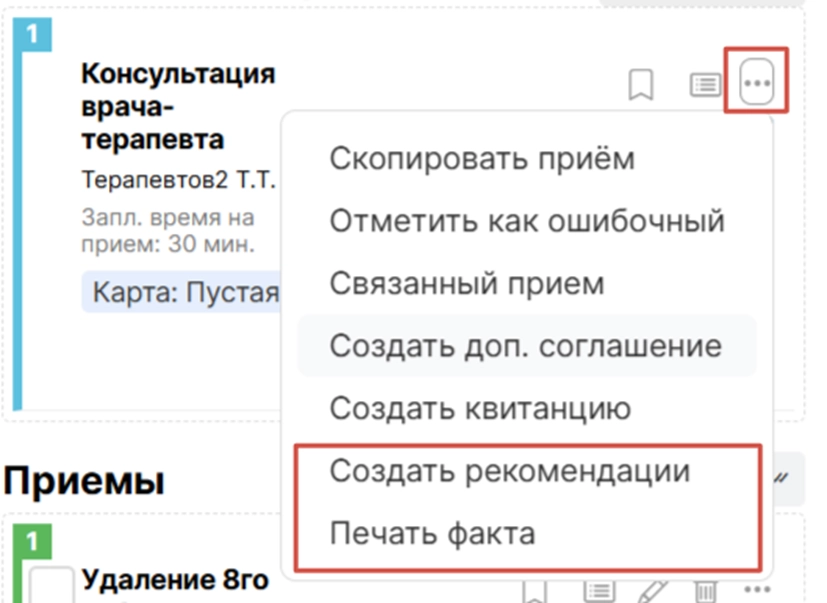
Task: Delete Удаление 8го with the trash icon
Action: point(704,591)
